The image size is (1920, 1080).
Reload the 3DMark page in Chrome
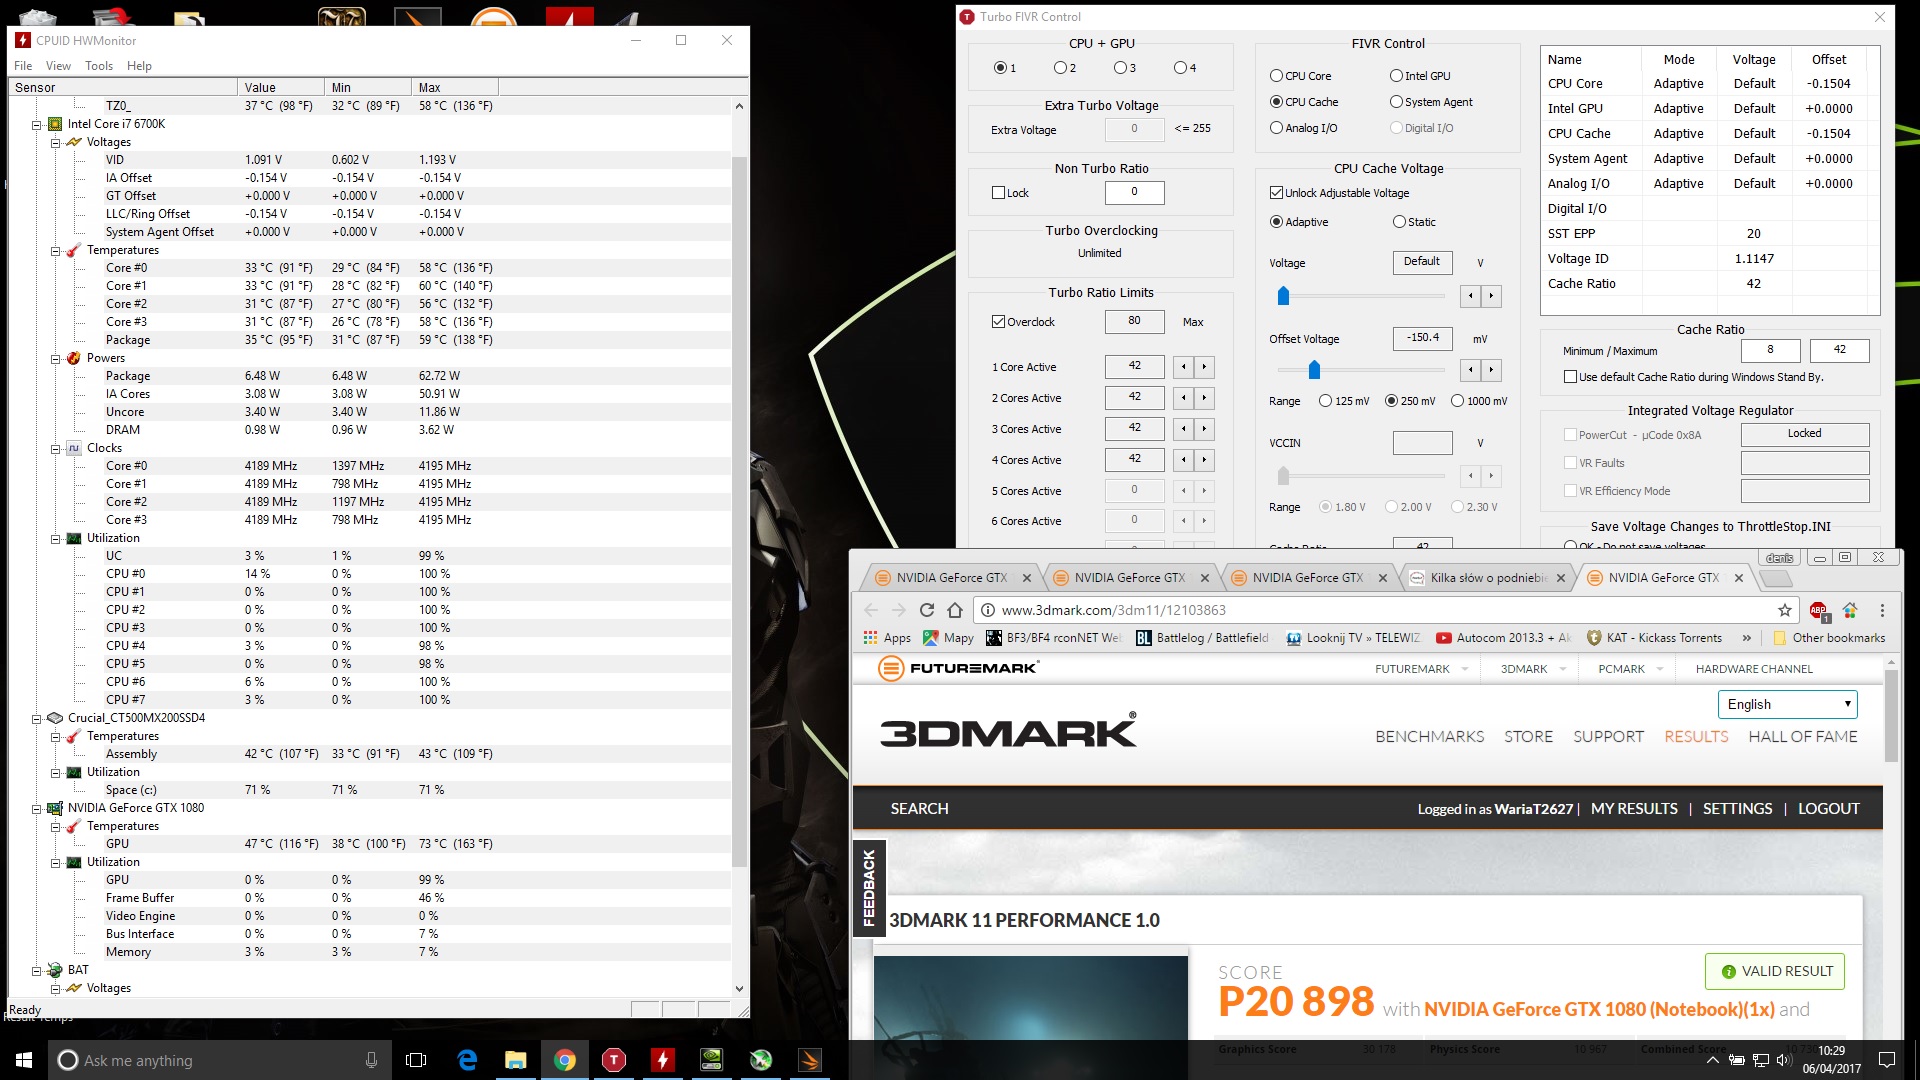pos(927,610)
